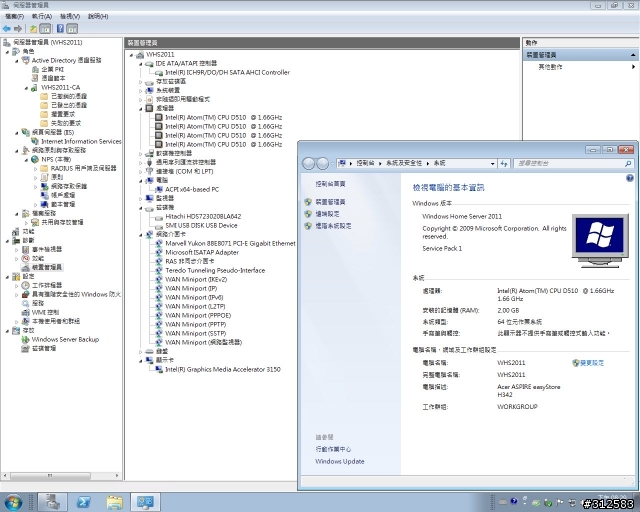Select the 服務 node under 設定
This screenshot has width=640, height=512.
(38, 303)
